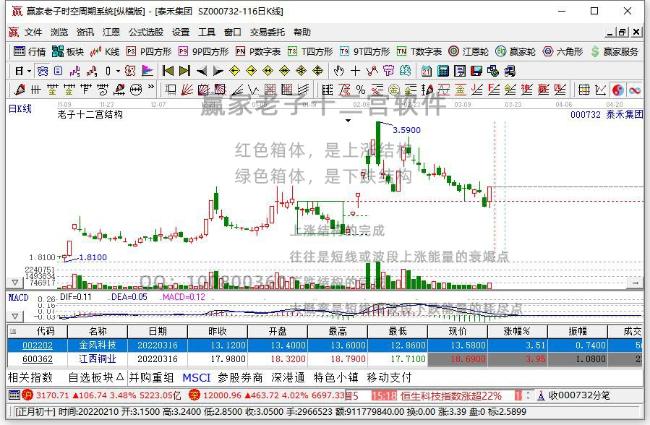The width and height of the screenshot is (650, 425).
Task: Click the calculator icon in toolbar
Action: [443, 71]
